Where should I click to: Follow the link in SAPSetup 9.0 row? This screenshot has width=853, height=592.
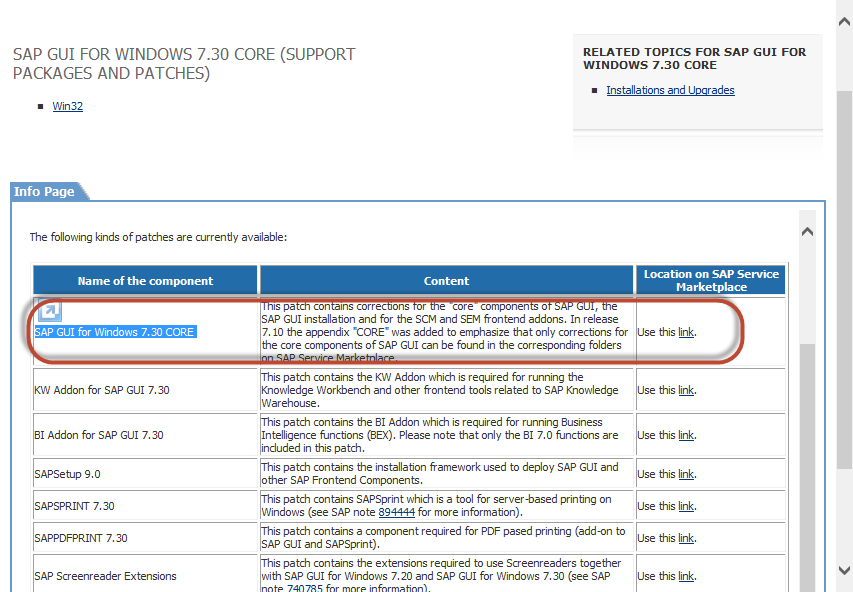(686, 474)
